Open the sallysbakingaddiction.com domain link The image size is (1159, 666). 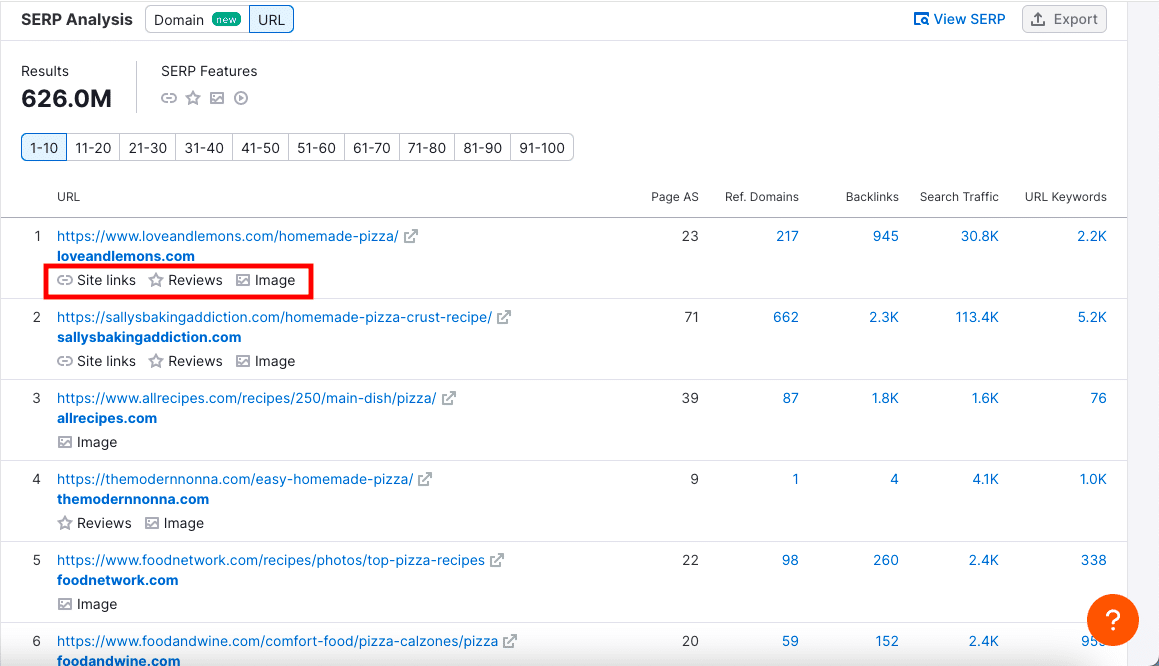tap(149, 337)
